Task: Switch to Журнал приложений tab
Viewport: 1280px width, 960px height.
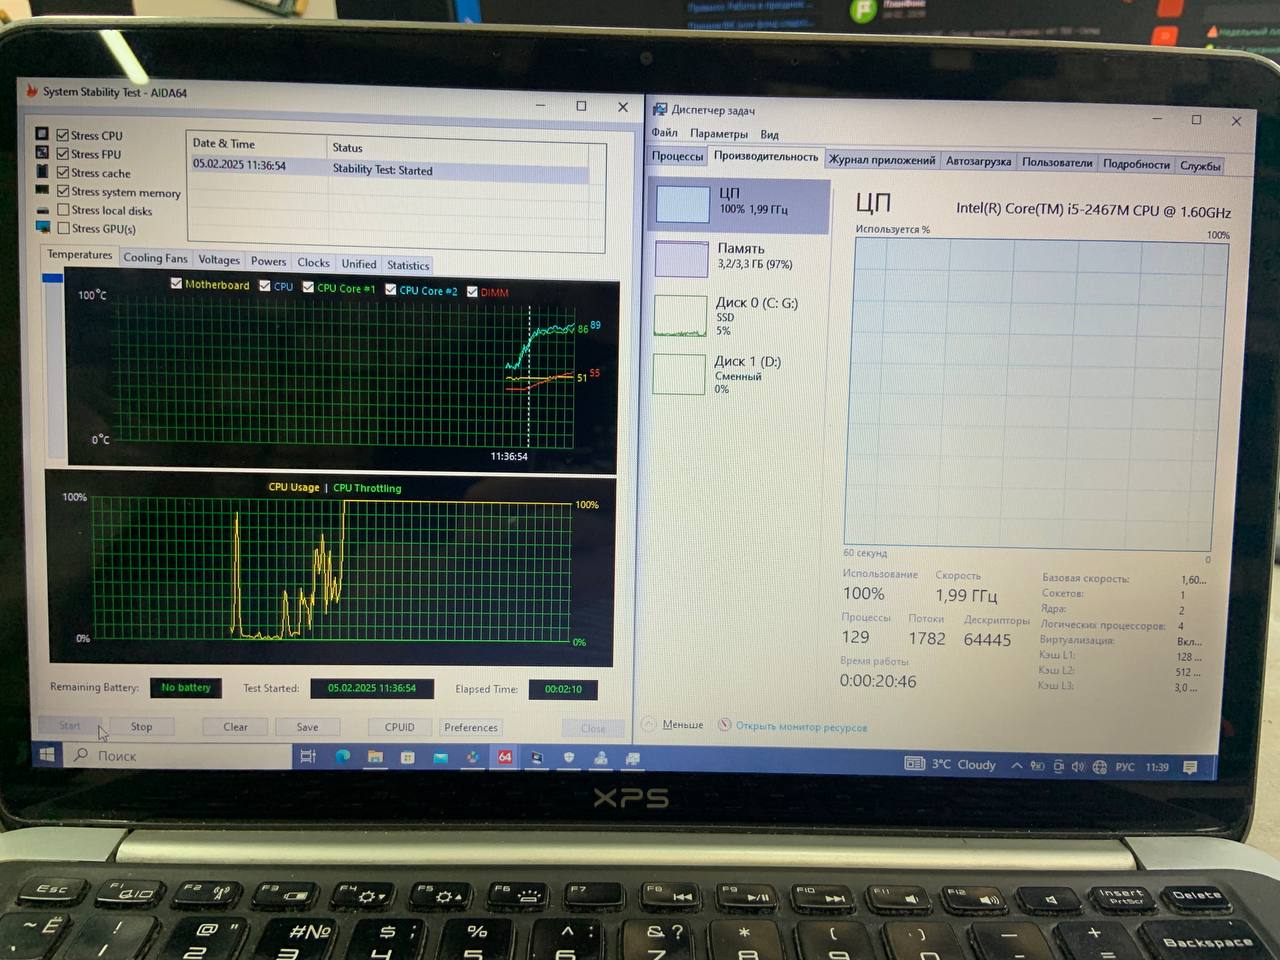Action: (x=882, y=160)
